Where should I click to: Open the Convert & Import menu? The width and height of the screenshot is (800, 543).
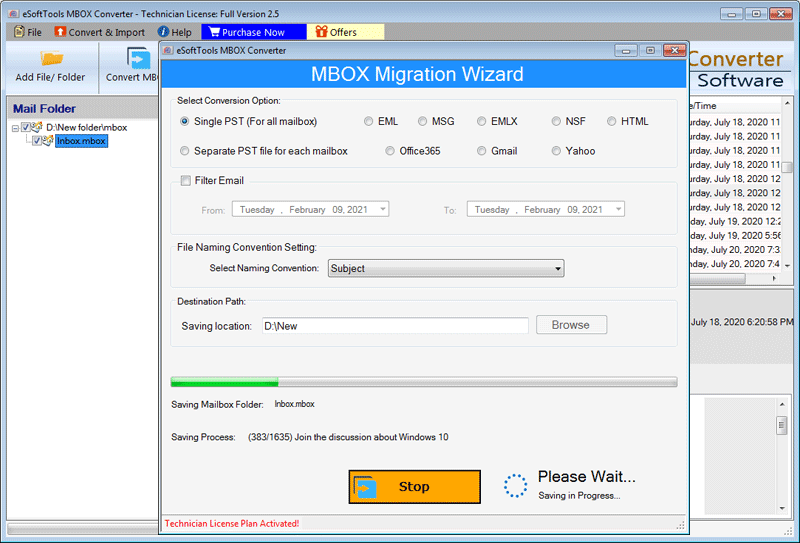(x=100, y=32)
